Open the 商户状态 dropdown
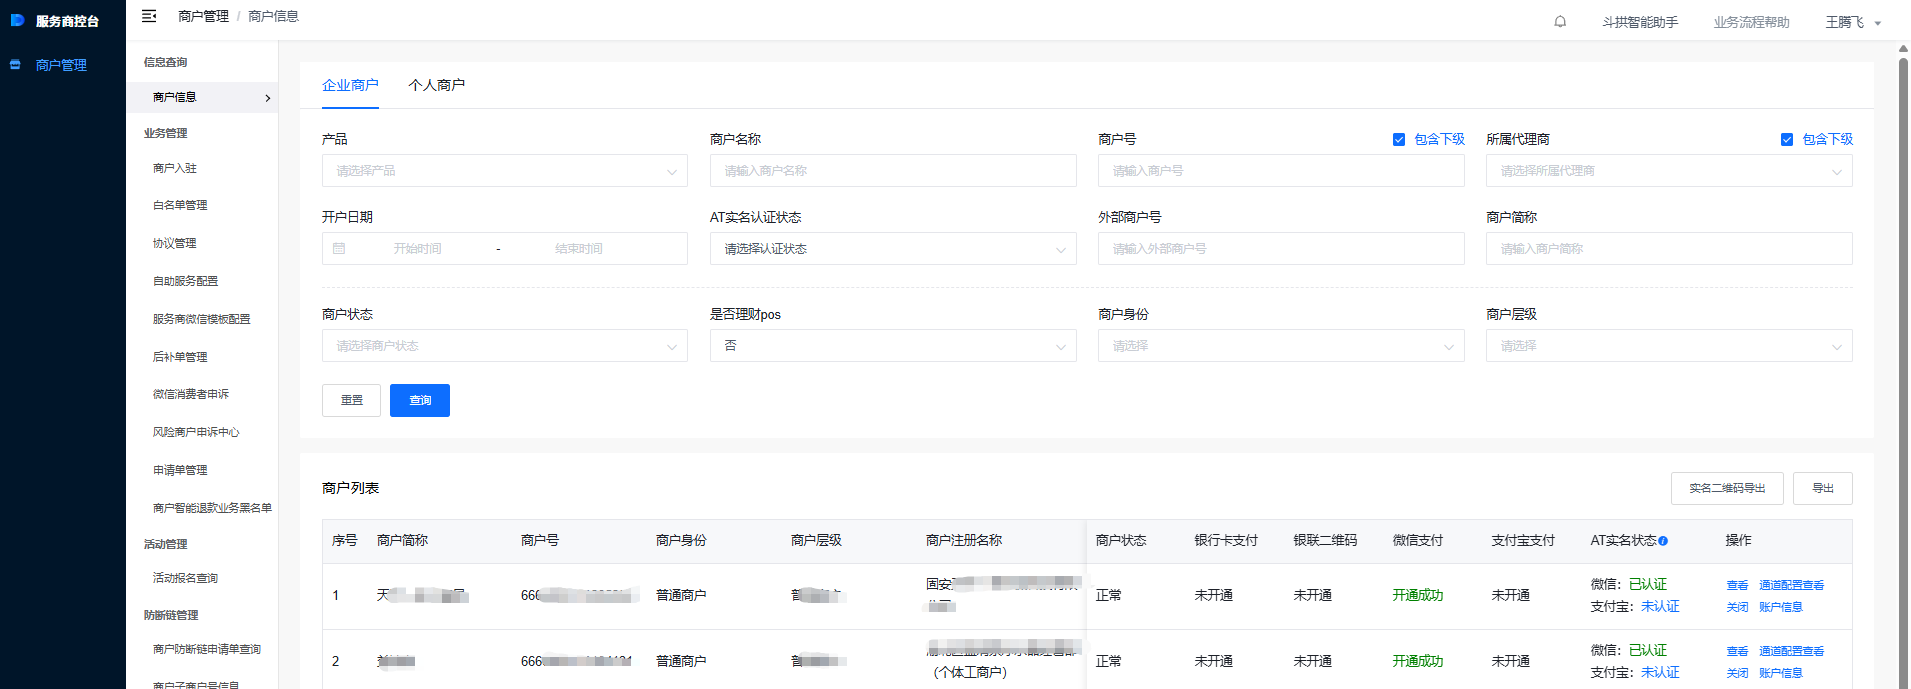This screenshot has width=1911, height=689. tap(505, 346)
